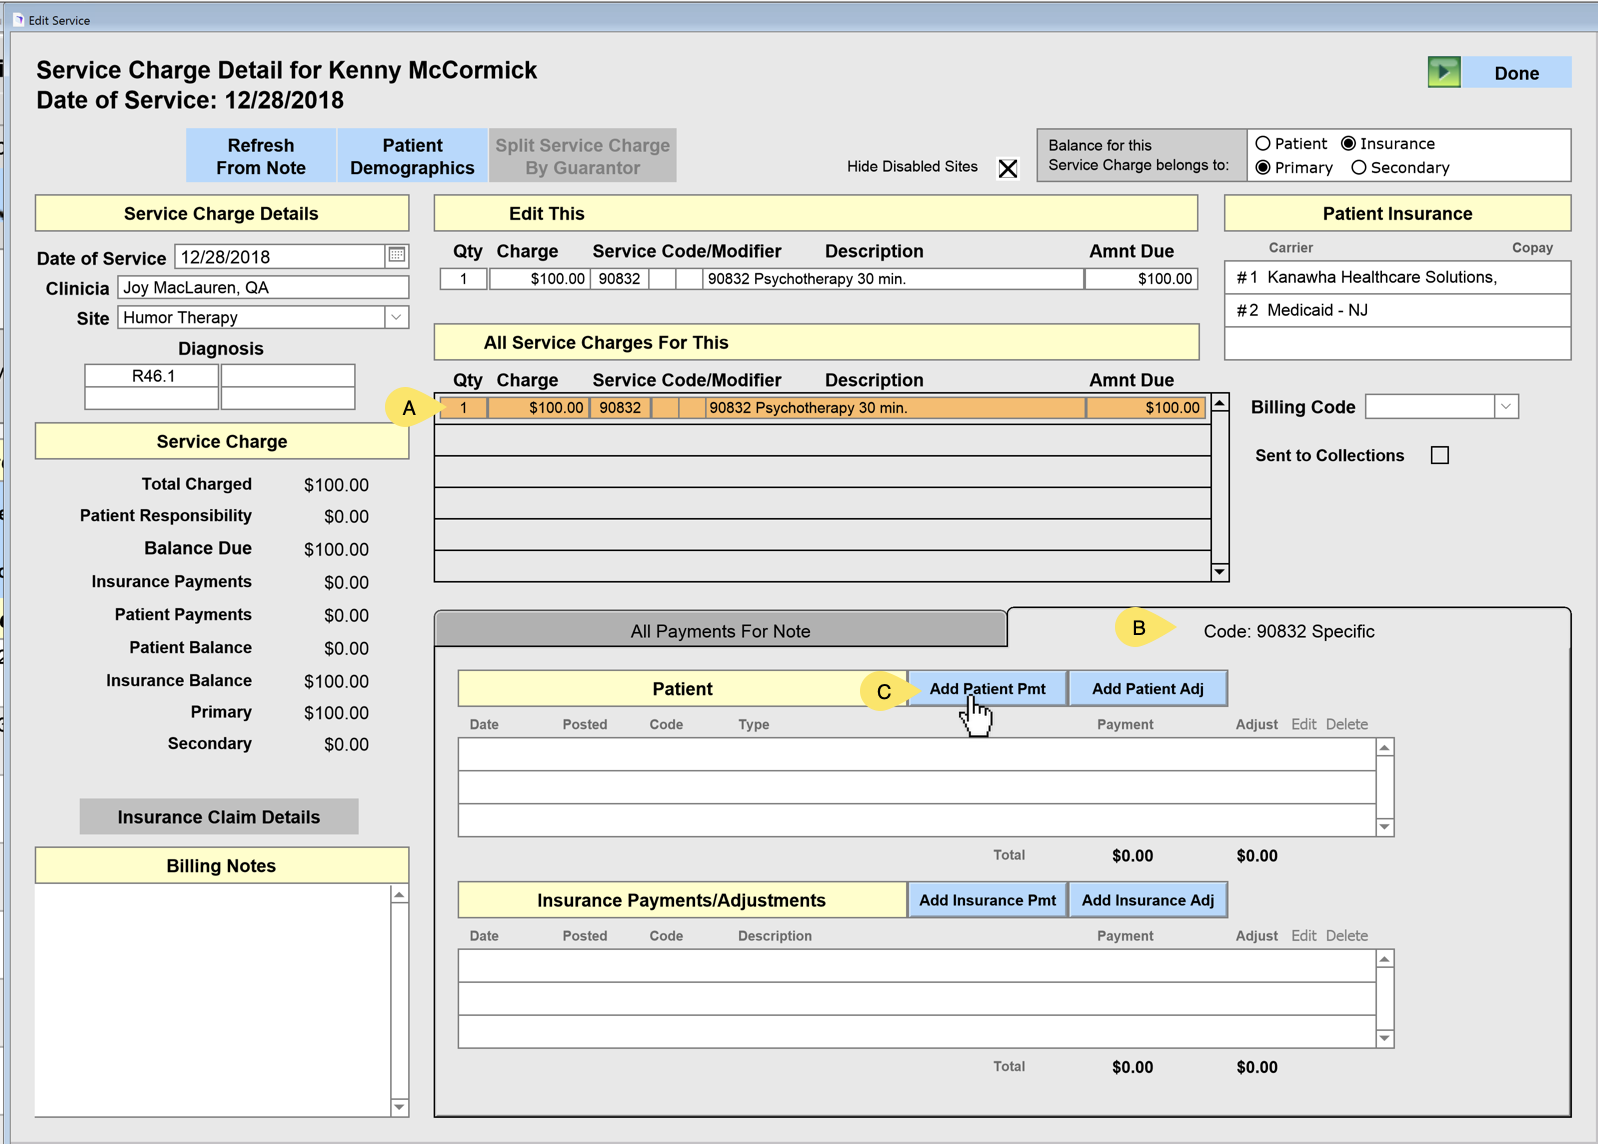Click the Edit Service window title icon
Image resolution: width=1598 pixels, height=1144 pixels.
tap(18, 20)
